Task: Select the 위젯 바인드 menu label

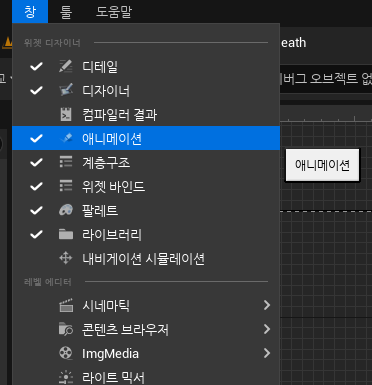Action: (114, 187)
